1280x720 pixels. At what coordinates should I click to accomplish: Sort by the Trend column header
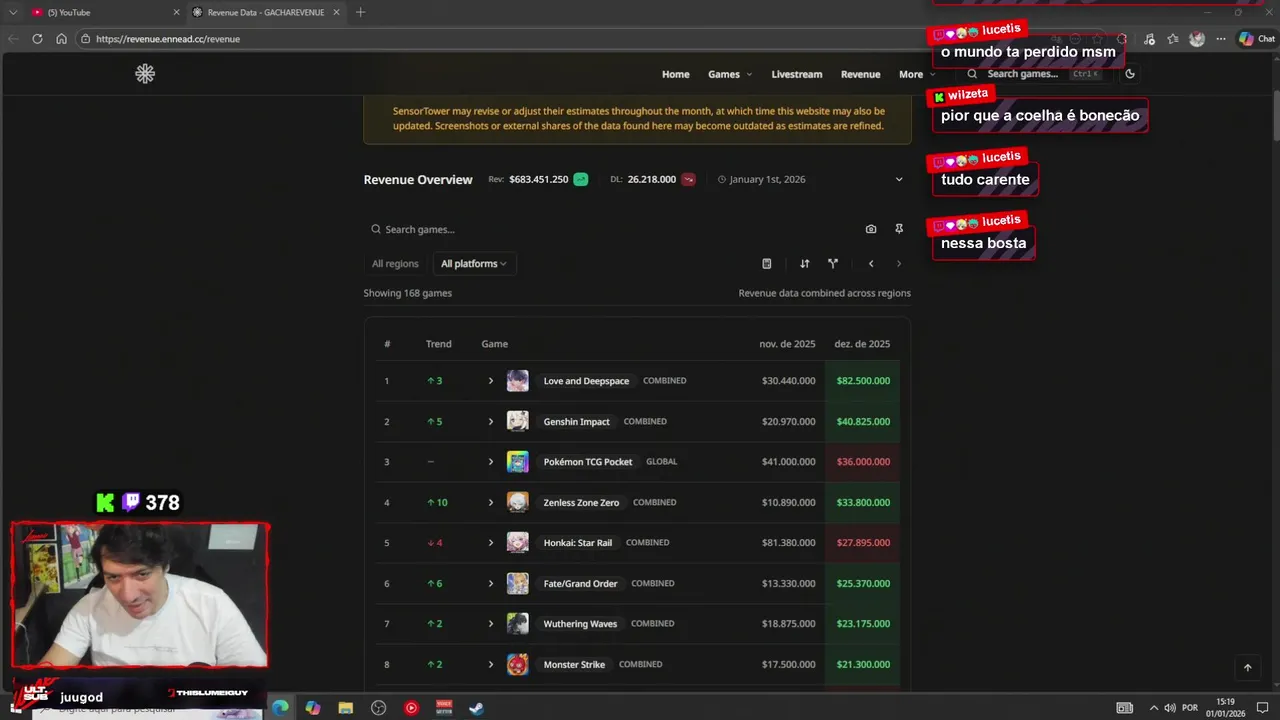click(438, 344)
